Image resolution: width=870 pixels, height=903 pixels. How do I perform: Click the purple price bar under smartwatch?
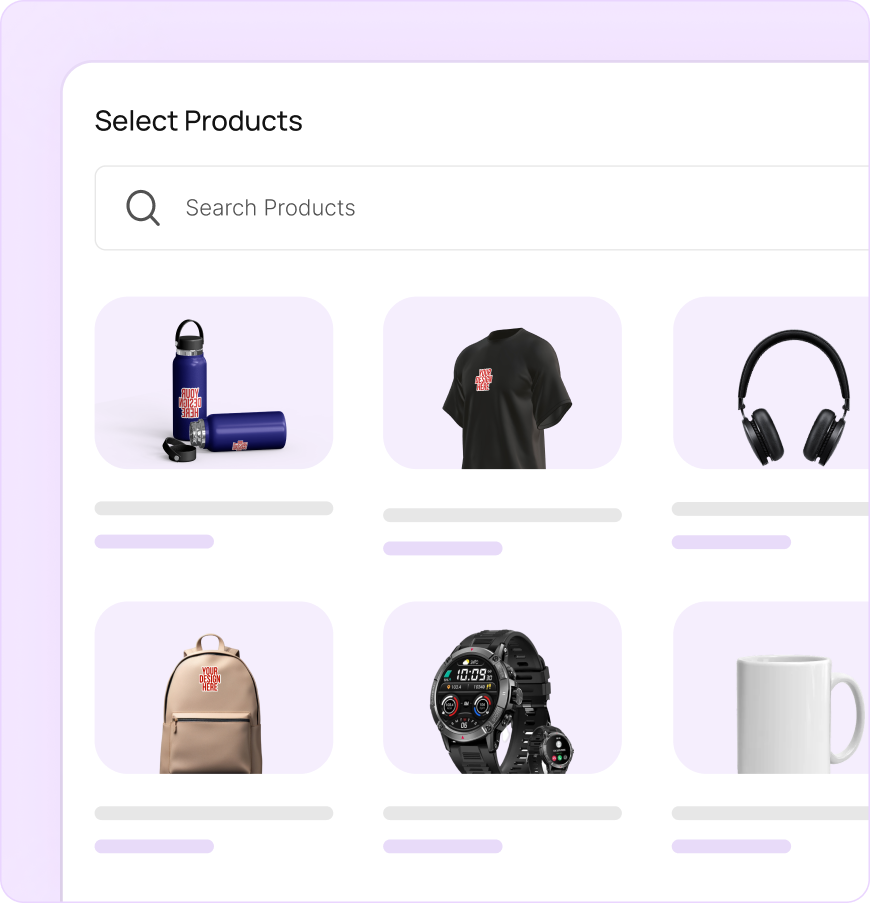click(x=443, y=846)
